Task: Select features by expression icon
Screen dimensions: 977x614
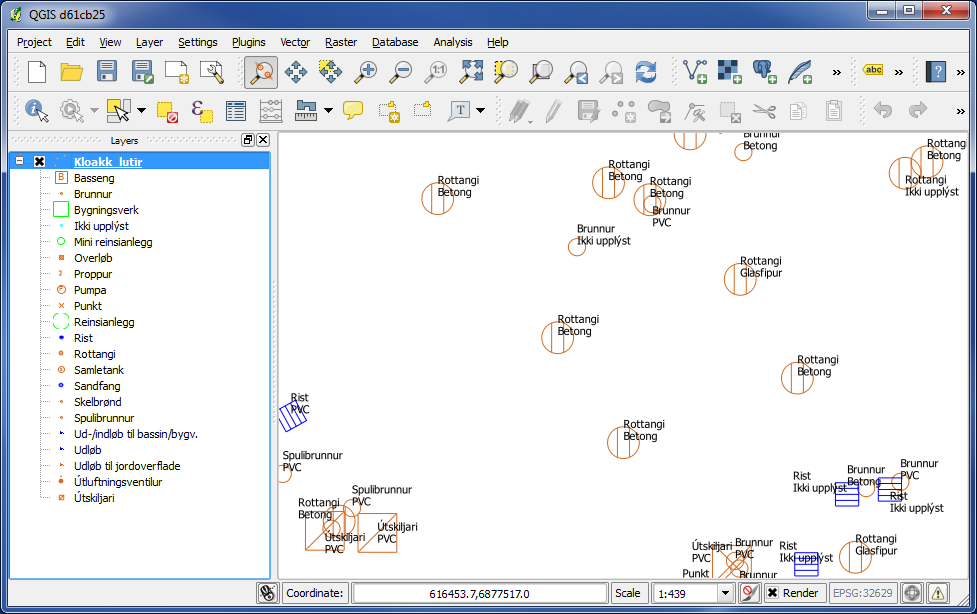Action: click(201, 111)
